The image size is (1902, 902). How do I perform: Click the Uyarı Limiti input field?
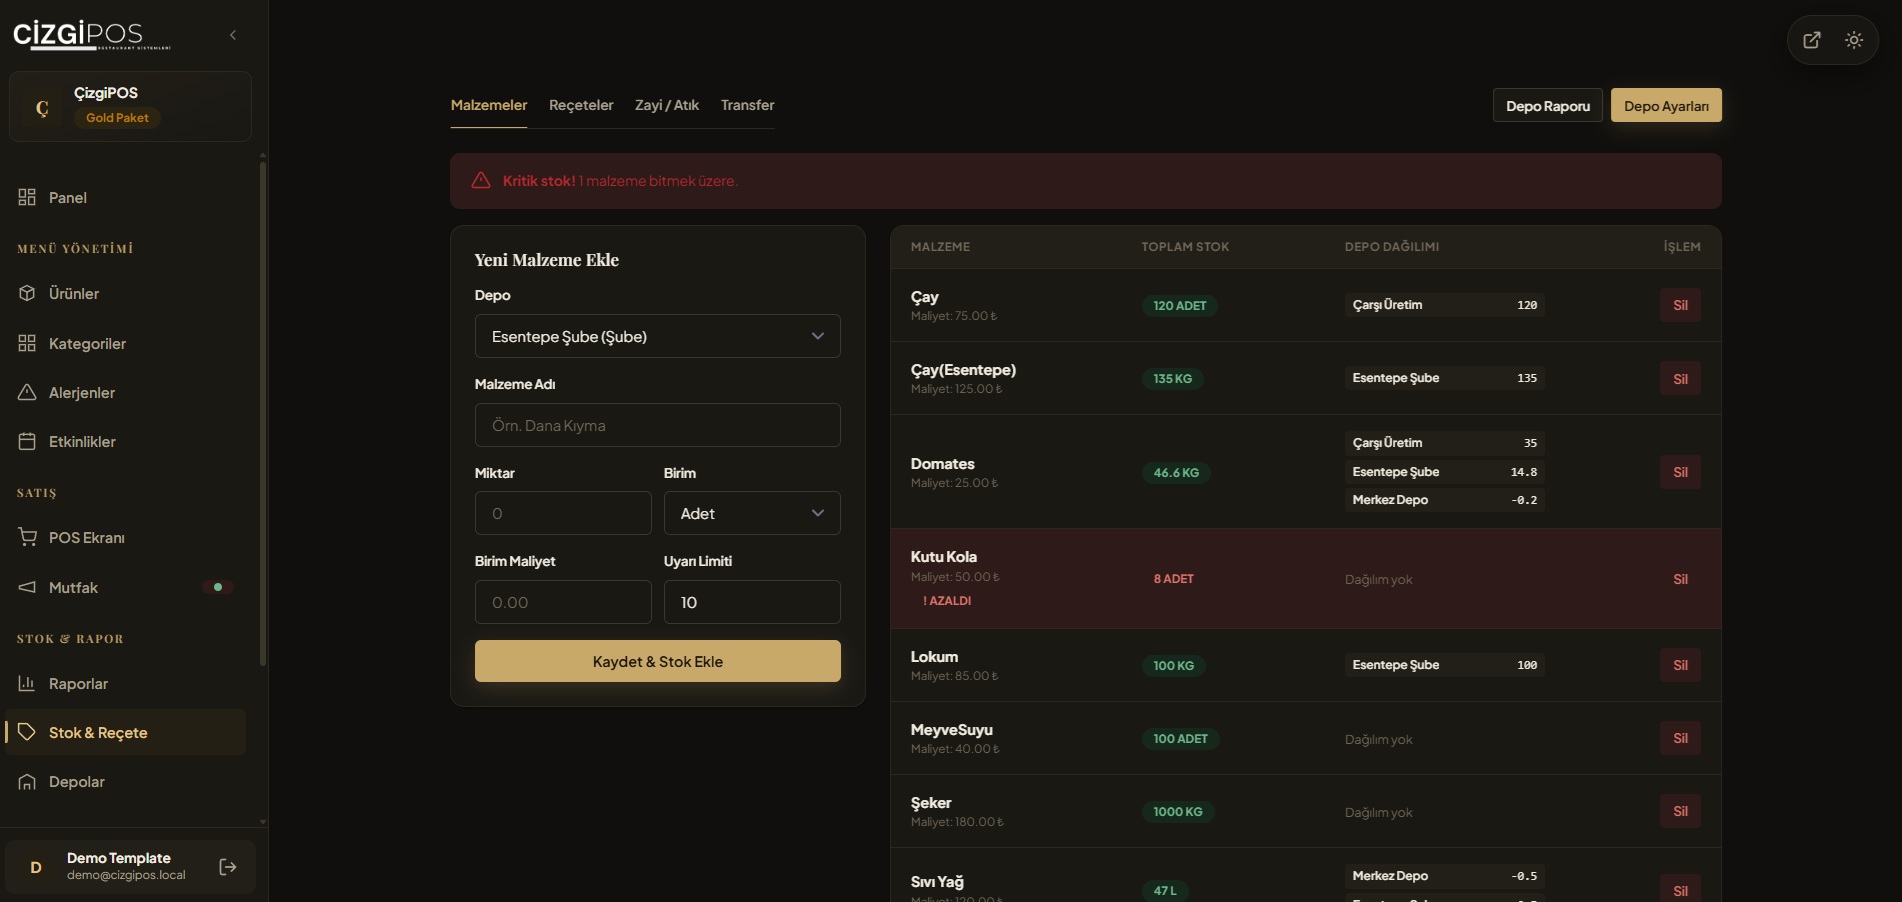click(x=752, y=602)
